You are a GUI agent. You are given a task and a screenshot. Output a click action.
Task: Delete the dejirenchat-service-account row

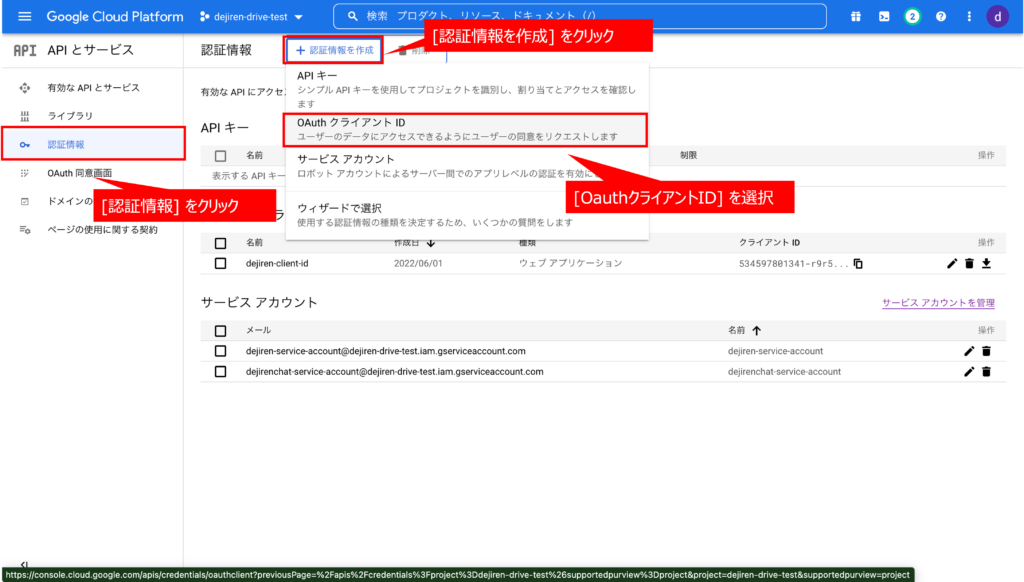point(986,372)
